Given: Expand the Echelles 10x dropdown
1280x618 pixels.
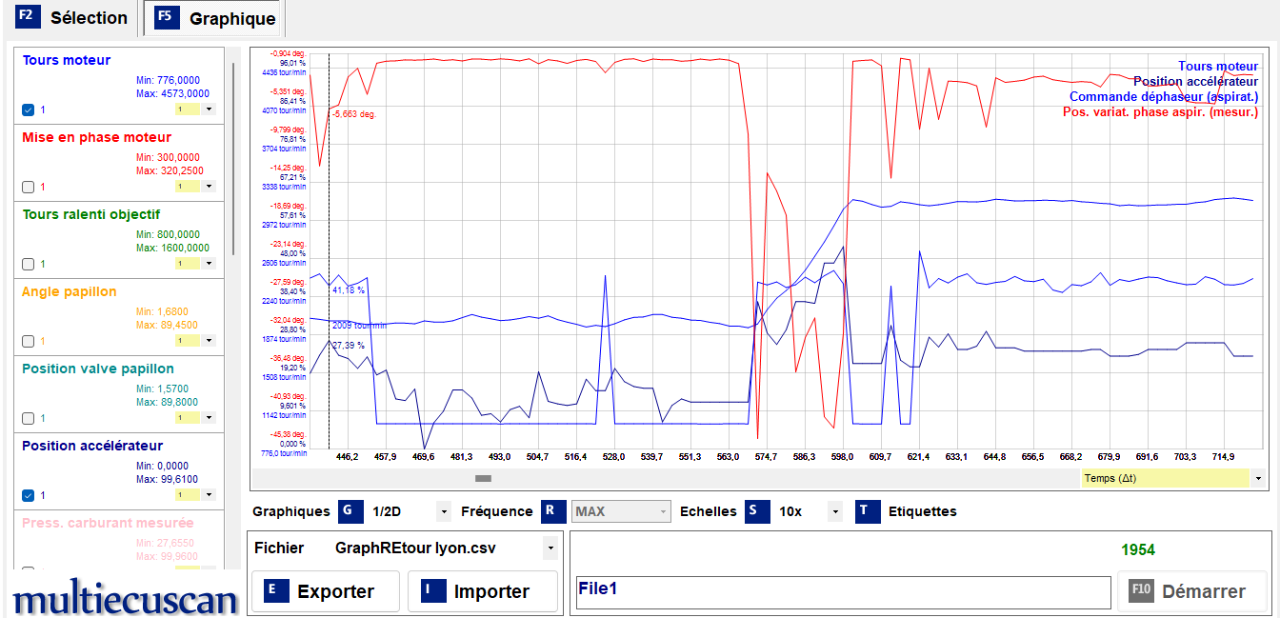Looking at the screenshot, I should (x=835, y=512).
